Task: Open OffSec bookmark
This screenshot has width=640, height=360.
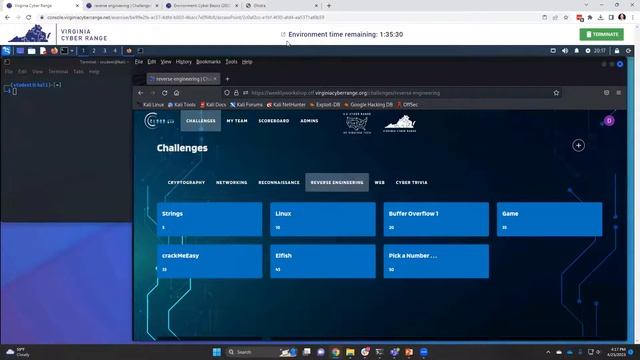Action: (x=407, y=104)
